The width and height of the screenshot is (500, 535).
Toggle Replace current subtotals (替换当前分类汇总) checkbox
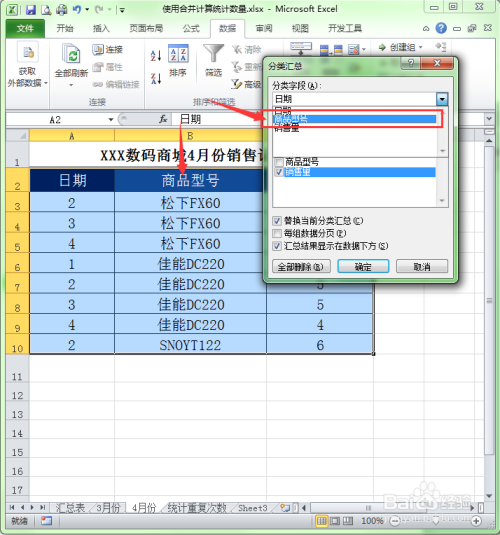pos(277,221)
